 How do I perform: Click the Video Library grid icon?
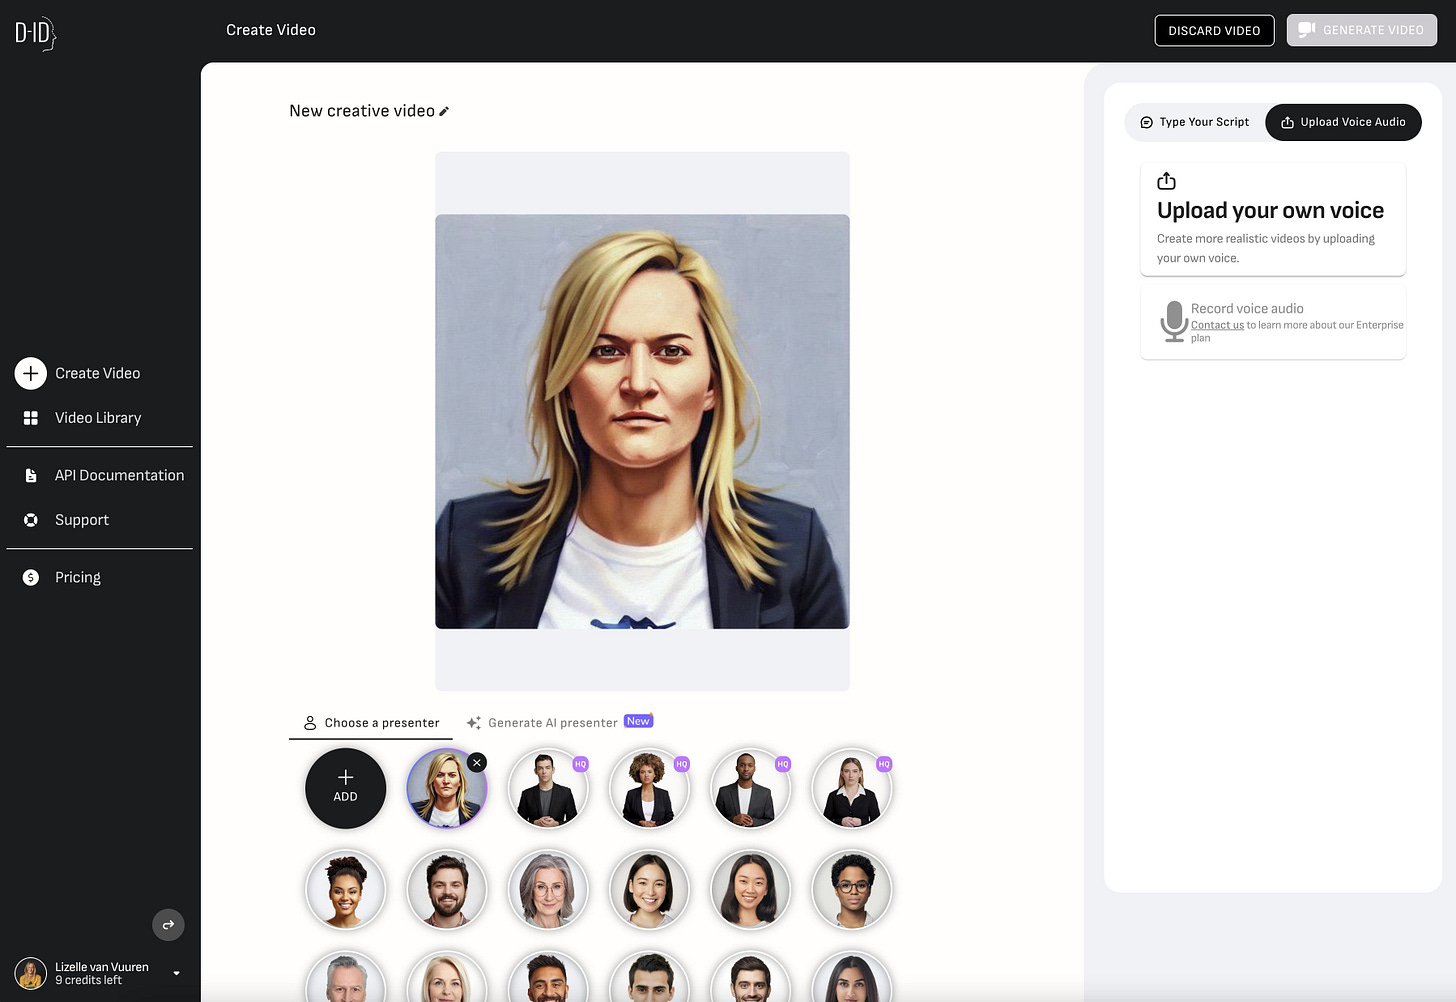point(31,418)
